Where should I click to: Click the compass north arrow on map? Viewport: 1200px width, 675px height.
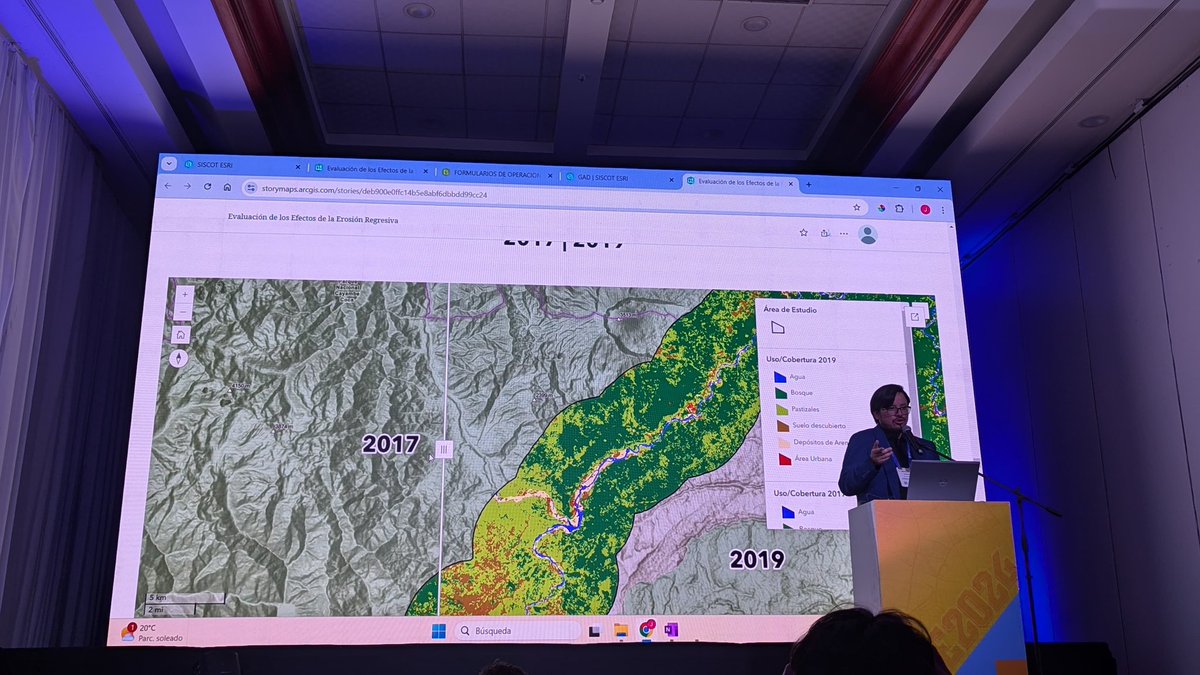(x=179, y=358)
